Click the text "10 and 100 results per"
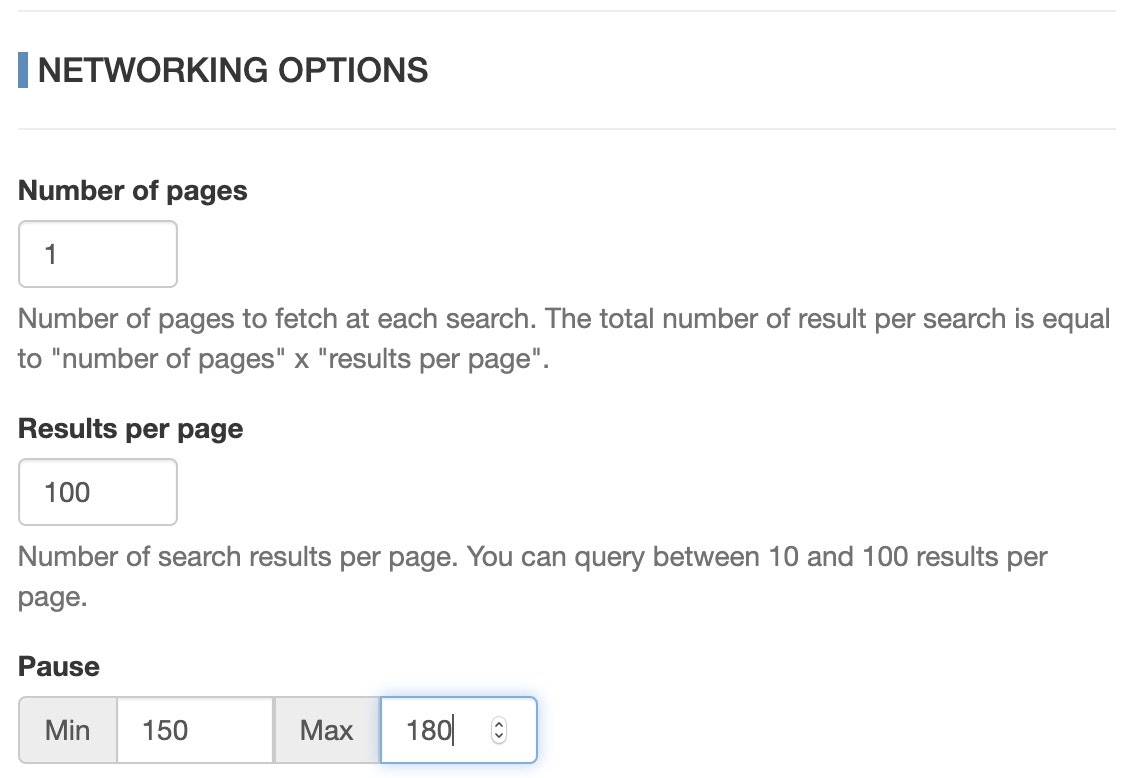The image size is (1146, 778). click(908, 557)
